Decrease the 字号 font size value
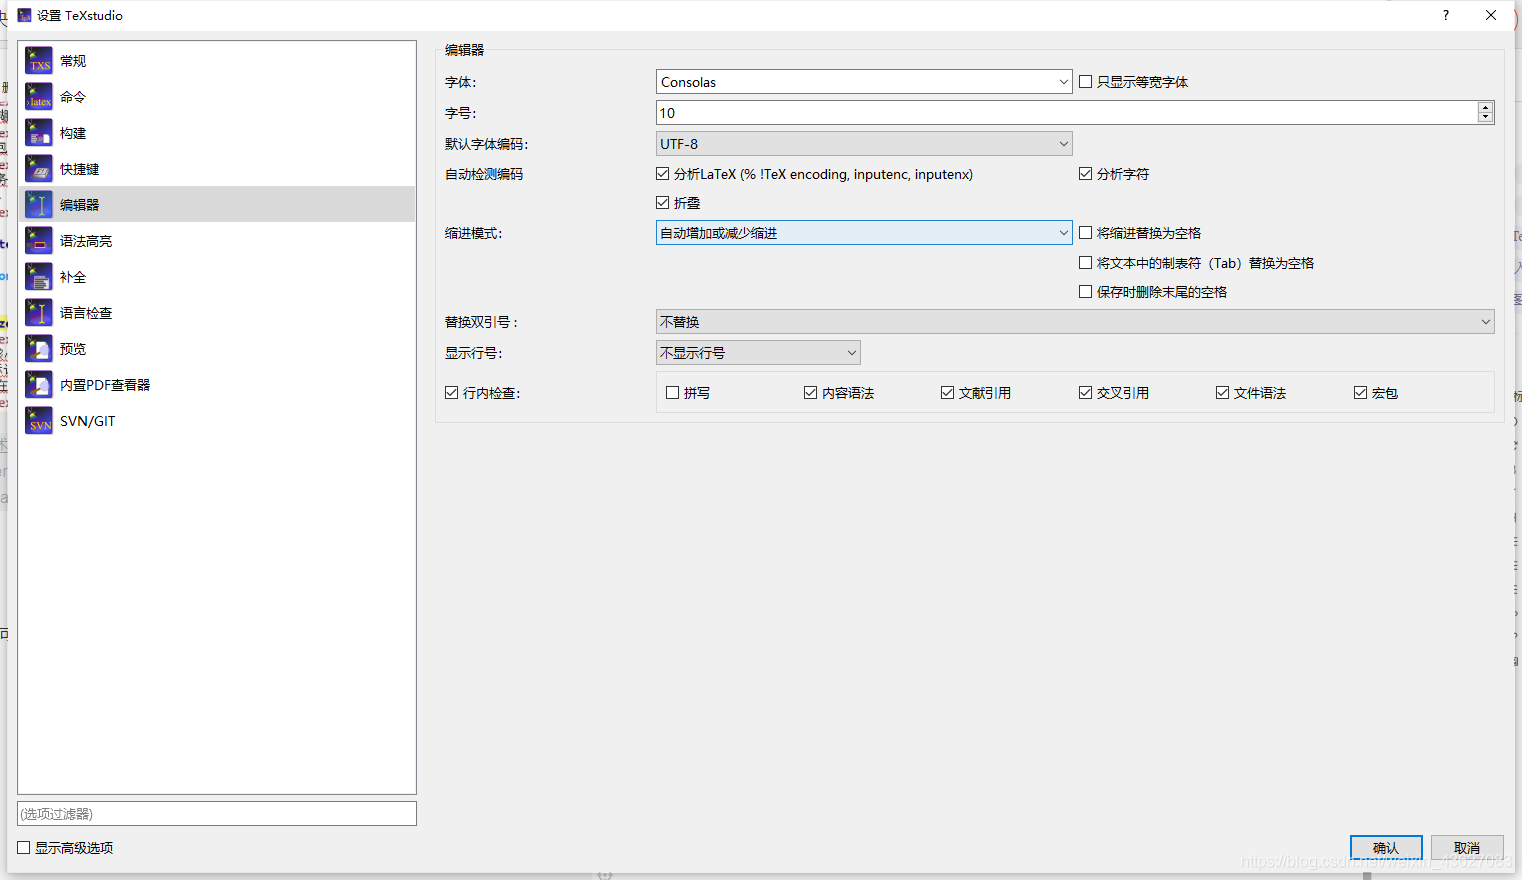 [x=1486, y=118]
